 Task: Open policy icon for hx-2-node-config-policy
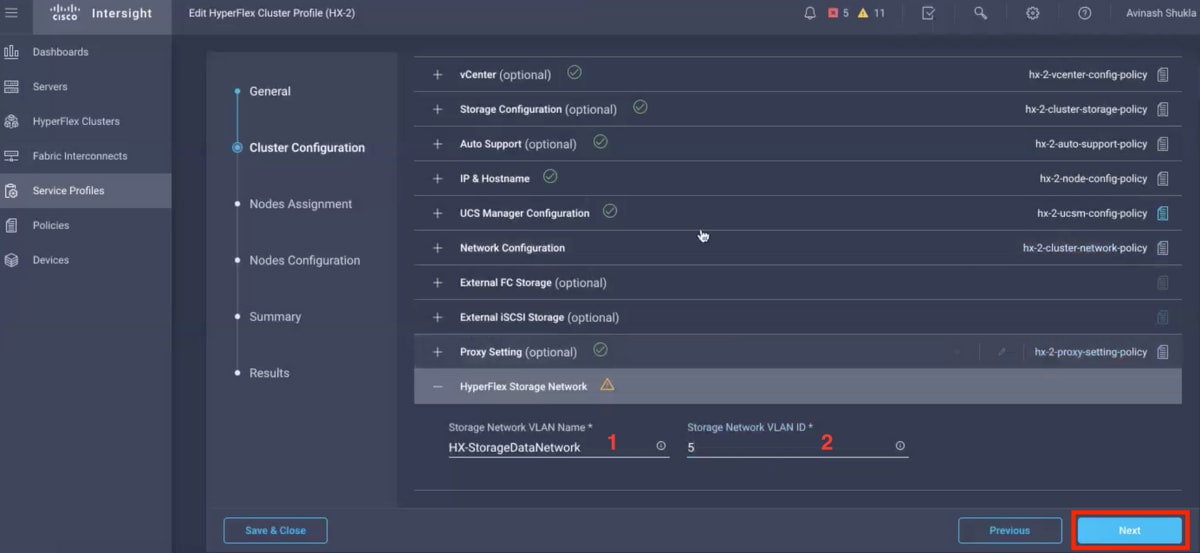(x=1163, y=179)
